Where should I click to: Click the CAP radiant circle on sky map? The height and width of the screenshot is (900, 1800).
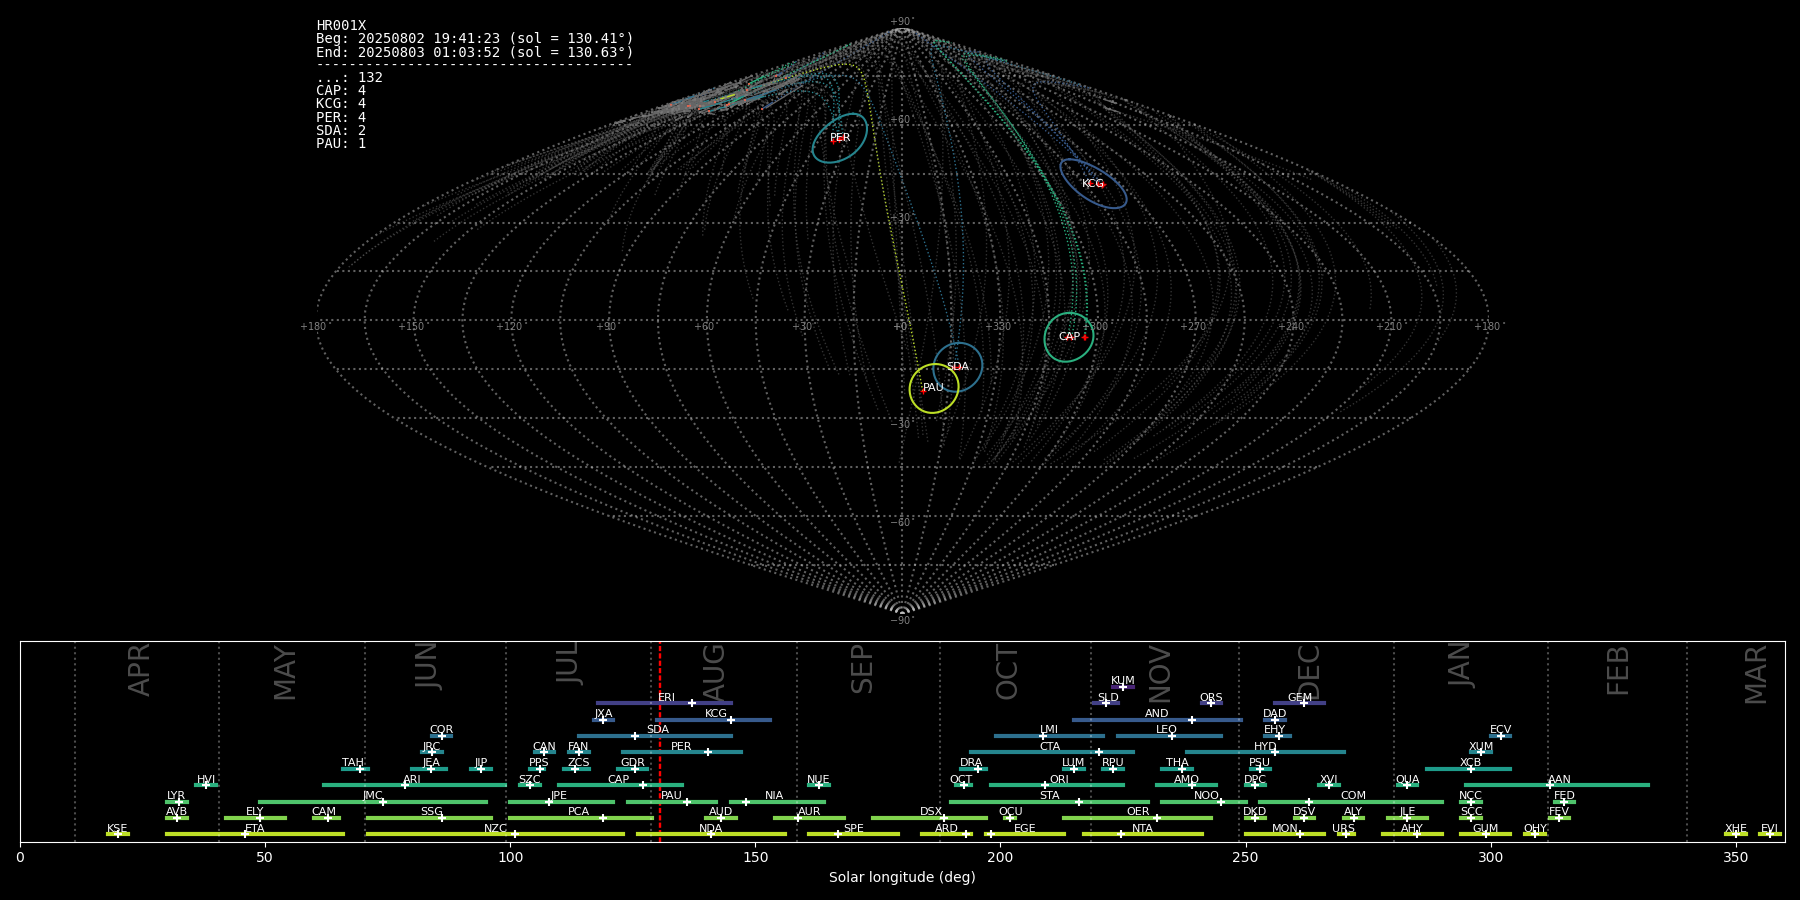pyautogui.click(x=1069, y=337)
